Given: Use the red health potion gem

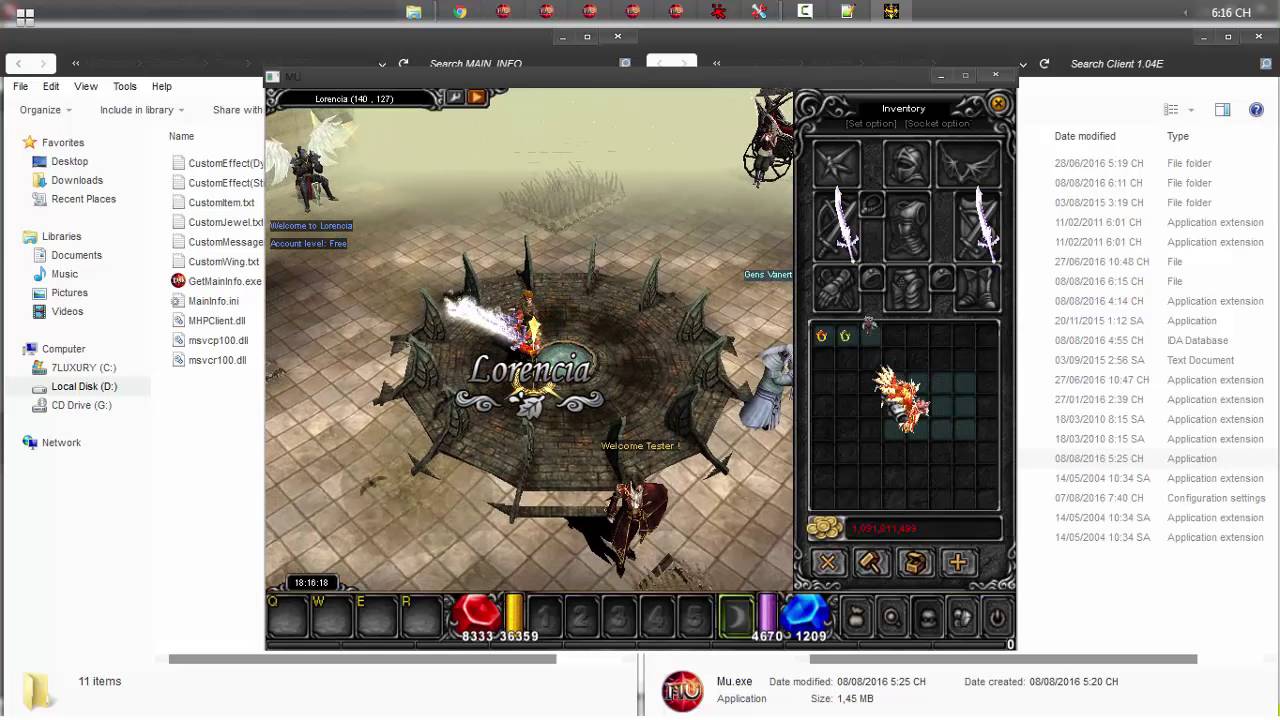Looking at the screenshot, I should click(477, 613).
